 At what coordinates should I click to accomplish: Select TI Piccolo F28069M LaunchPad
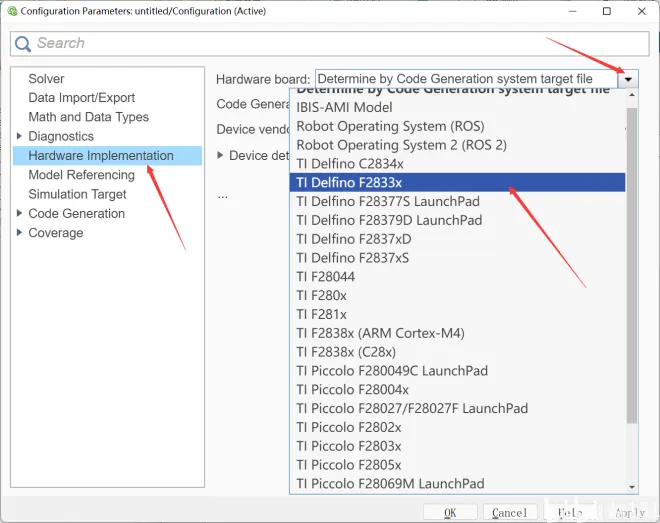458,483
